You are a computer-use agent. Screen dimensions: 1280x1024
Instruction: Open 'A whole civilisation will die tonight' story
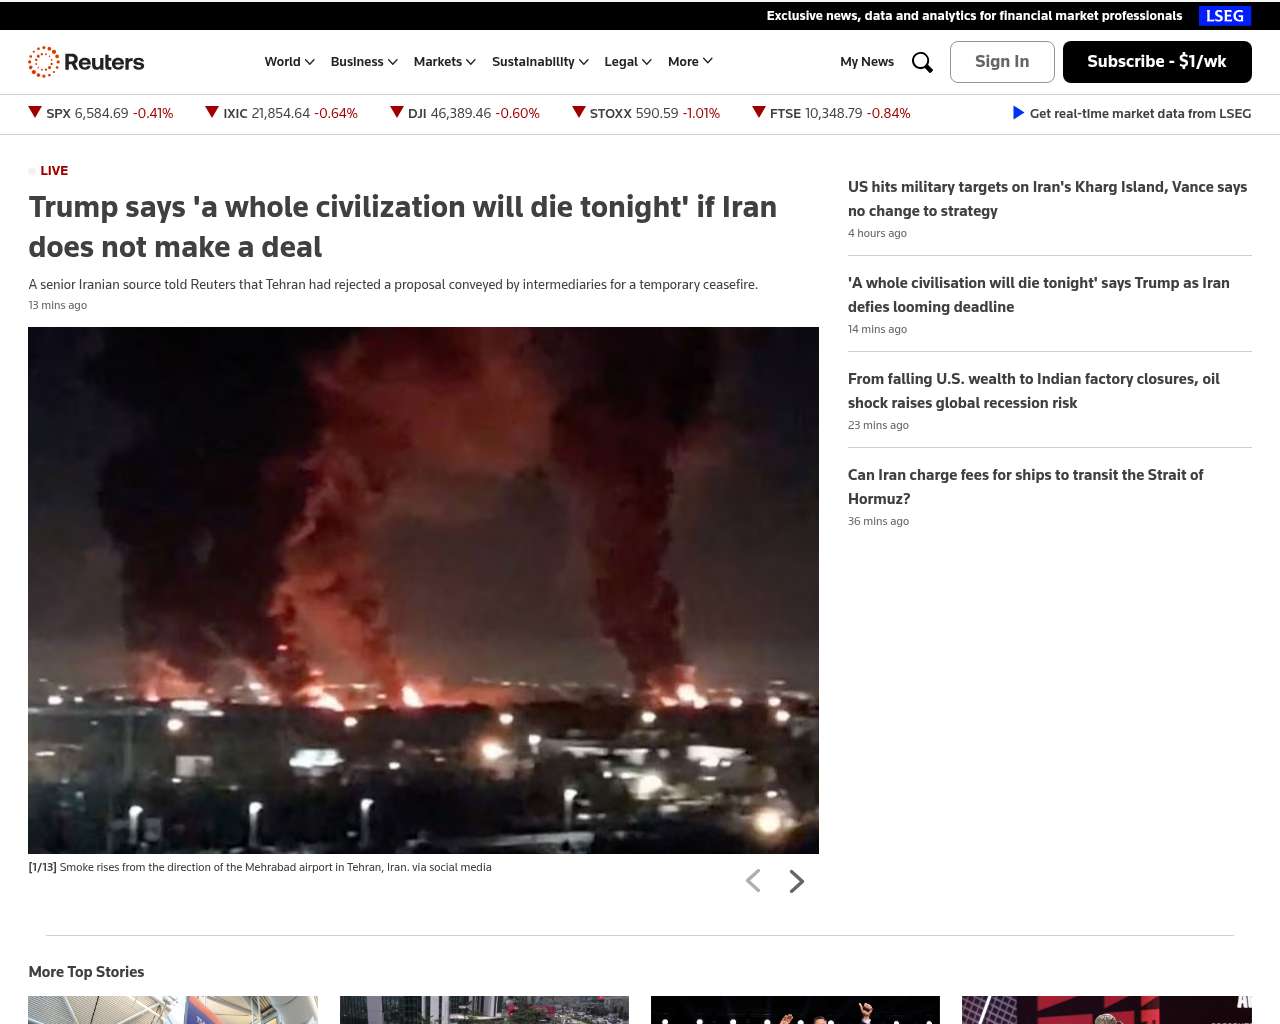pyautogui.click(x=1039, y=295)
